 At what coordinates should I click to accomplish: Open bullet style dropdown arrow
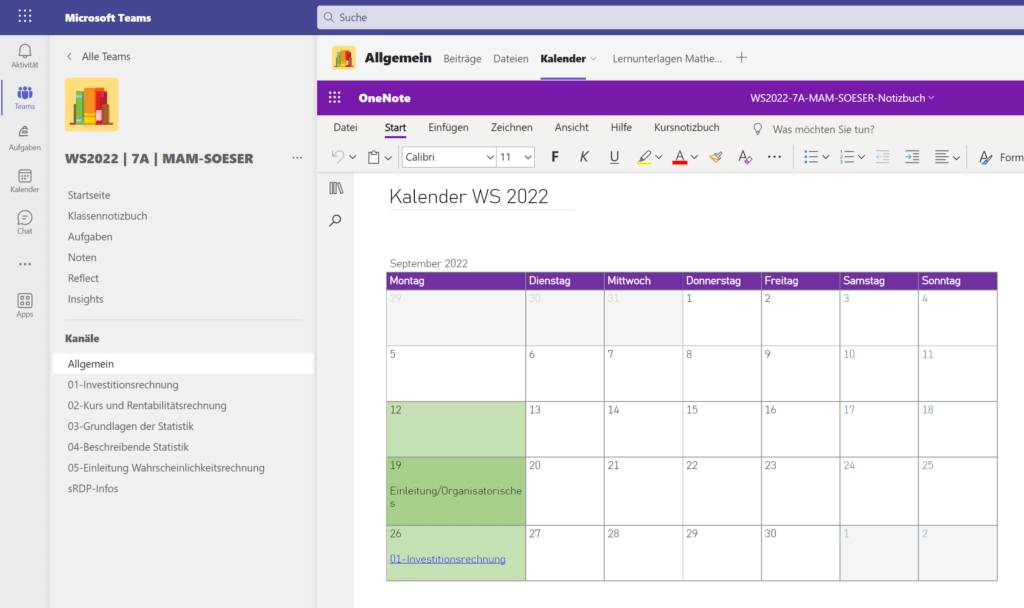point(825,157)
